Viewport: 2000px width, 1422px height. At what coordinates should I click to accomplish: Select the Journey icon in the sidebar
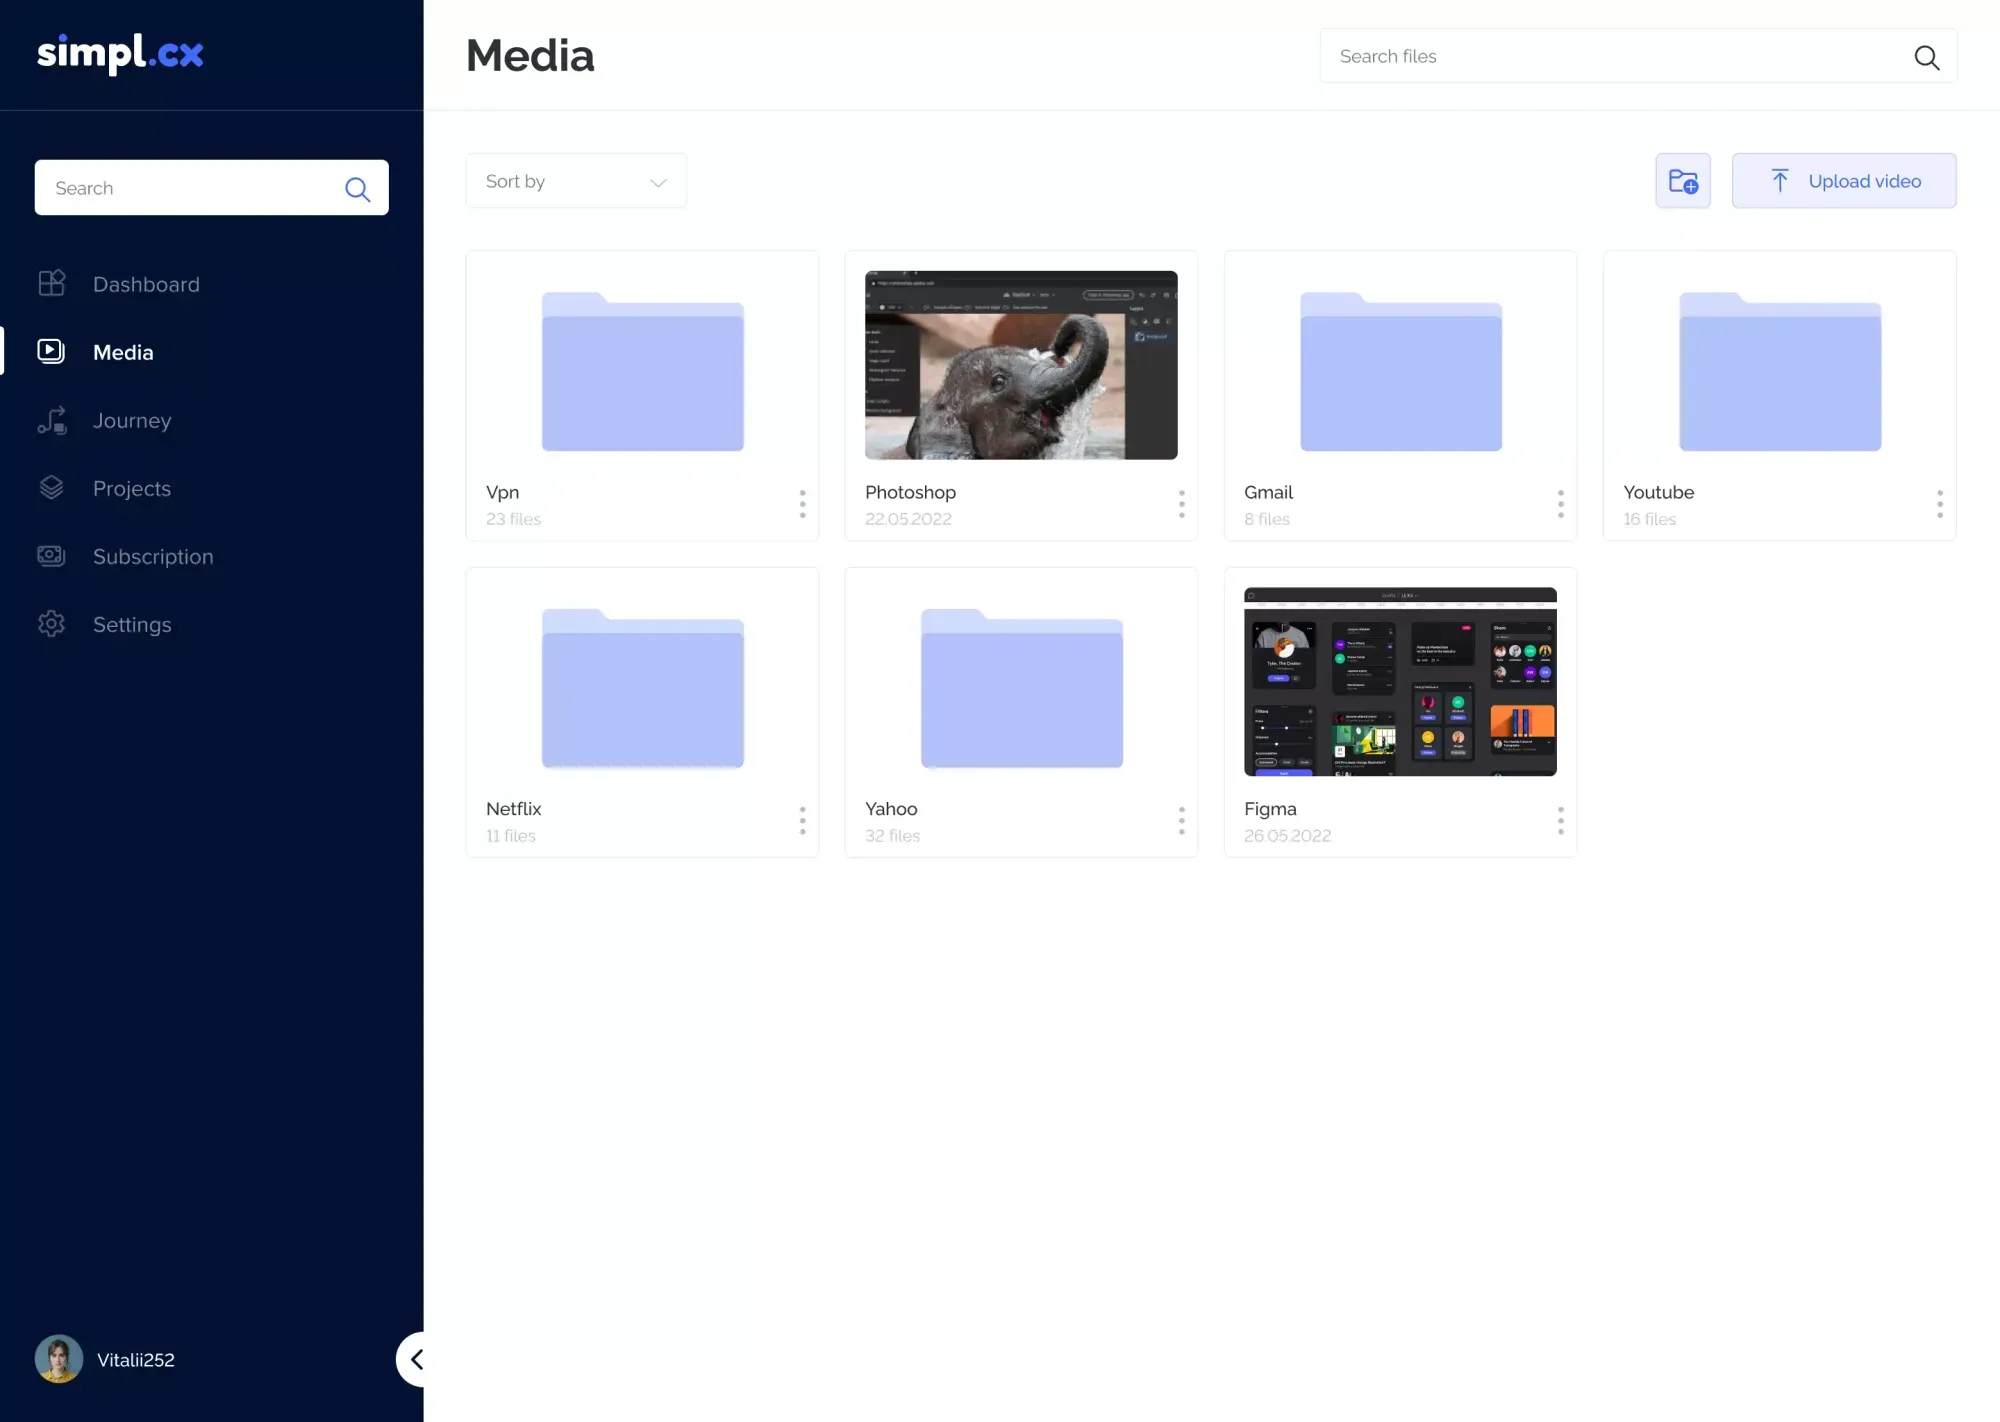(51, 420)
